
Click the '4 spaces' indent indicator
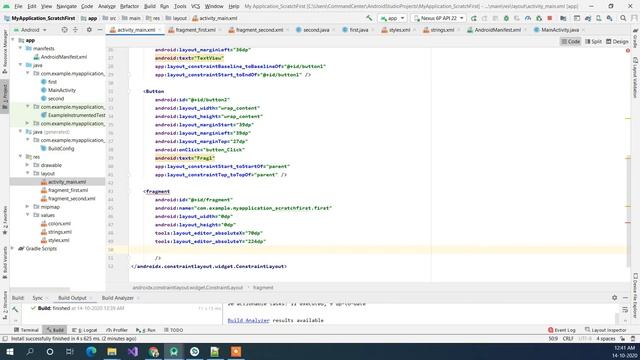click(605, 339)
